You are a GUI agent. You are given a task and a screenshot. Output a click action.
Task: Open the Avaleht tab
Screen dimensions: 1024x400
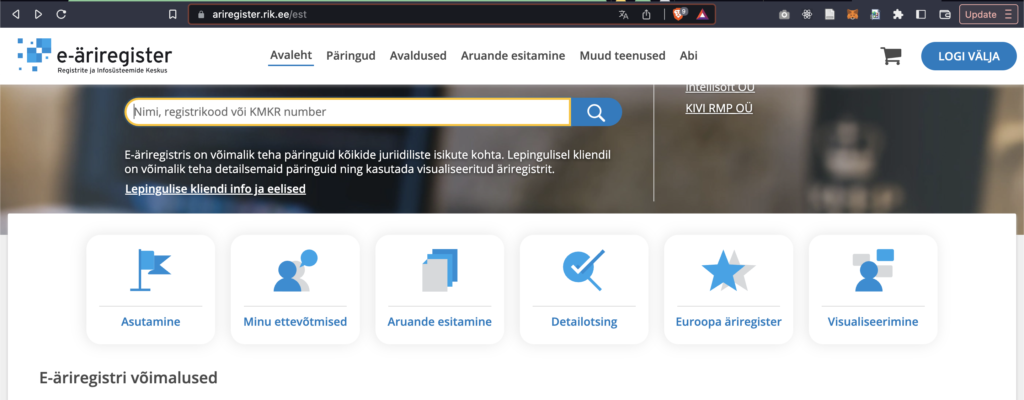(291, 56)
